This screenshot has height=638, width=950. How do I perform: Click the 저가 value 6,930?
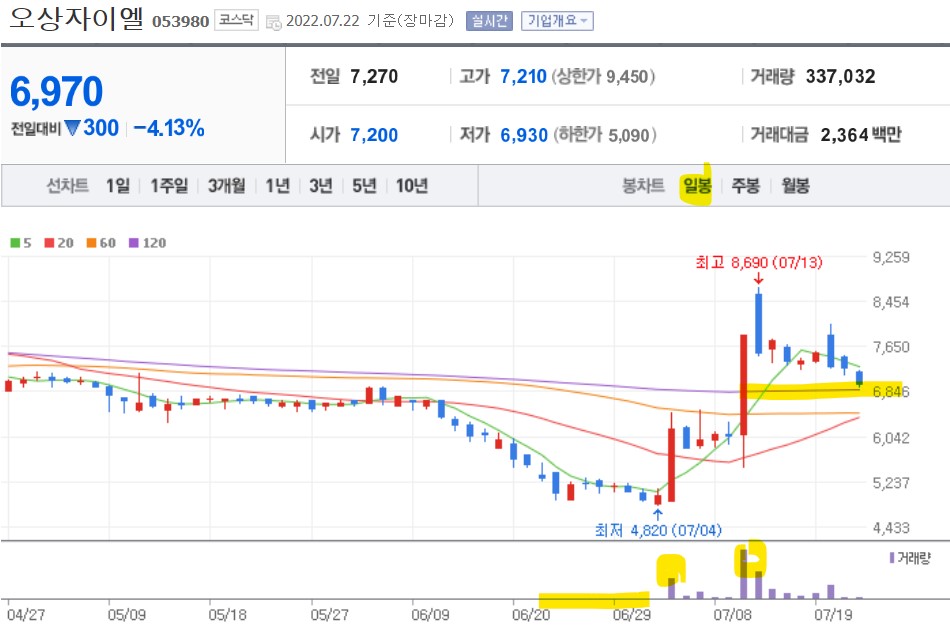(x=523, y=135)
